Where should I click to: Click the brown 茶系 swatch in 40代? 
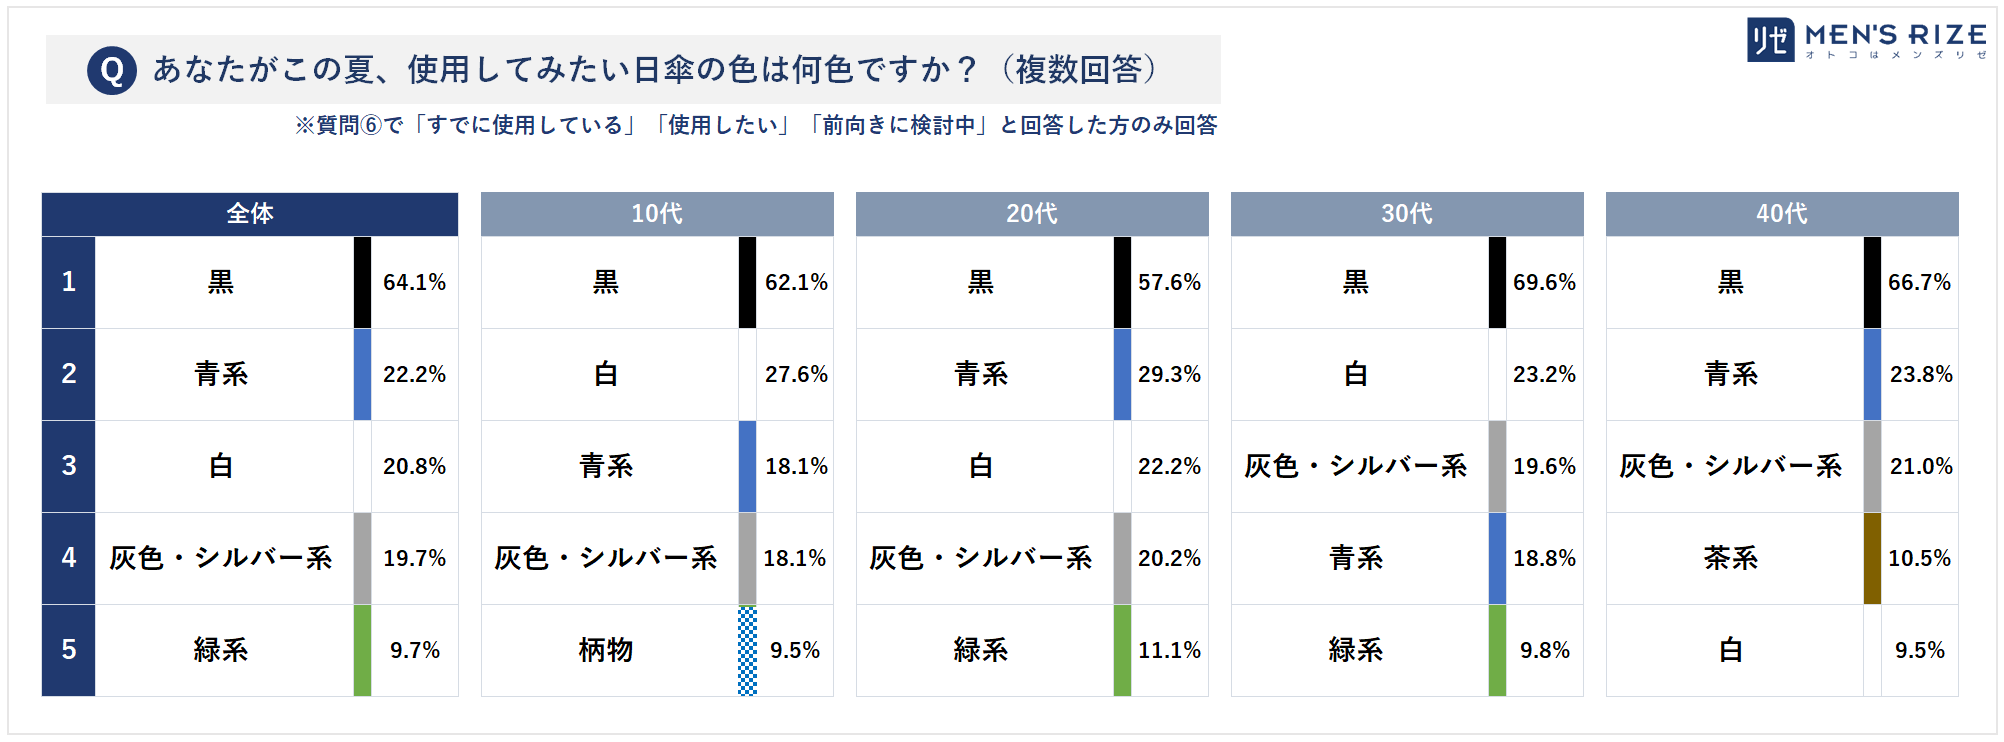(x=1872, y=558)
